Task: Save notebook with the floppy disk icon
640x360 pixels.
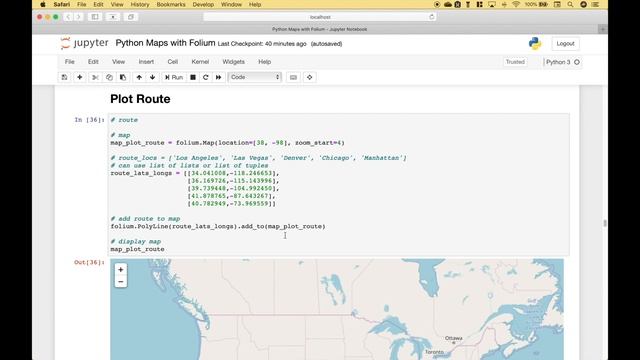Action: [64, 77]
